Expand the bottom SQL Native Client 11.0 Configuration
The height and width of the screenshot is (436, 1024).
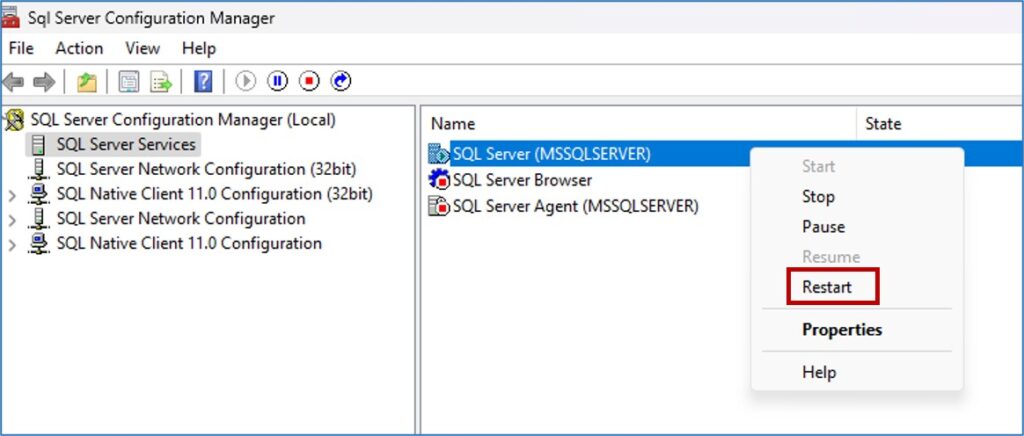(12, 245)
